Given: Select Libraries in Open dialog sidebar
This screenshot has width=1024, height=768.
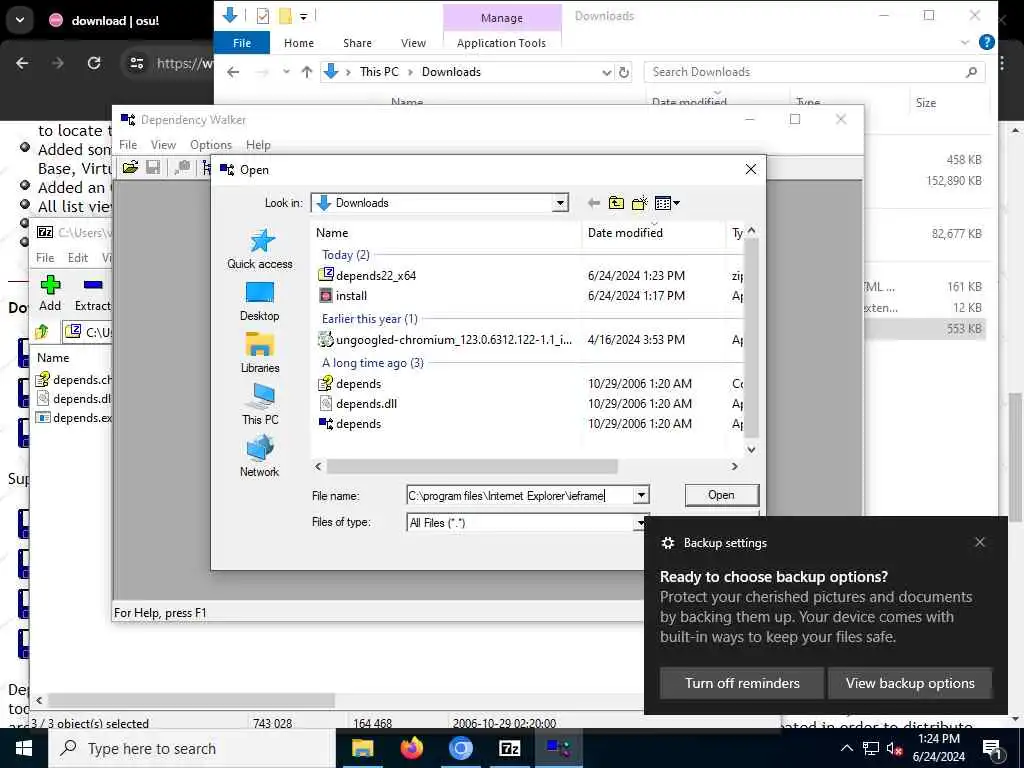Looking at the screenshot, I should click(260, 353).
